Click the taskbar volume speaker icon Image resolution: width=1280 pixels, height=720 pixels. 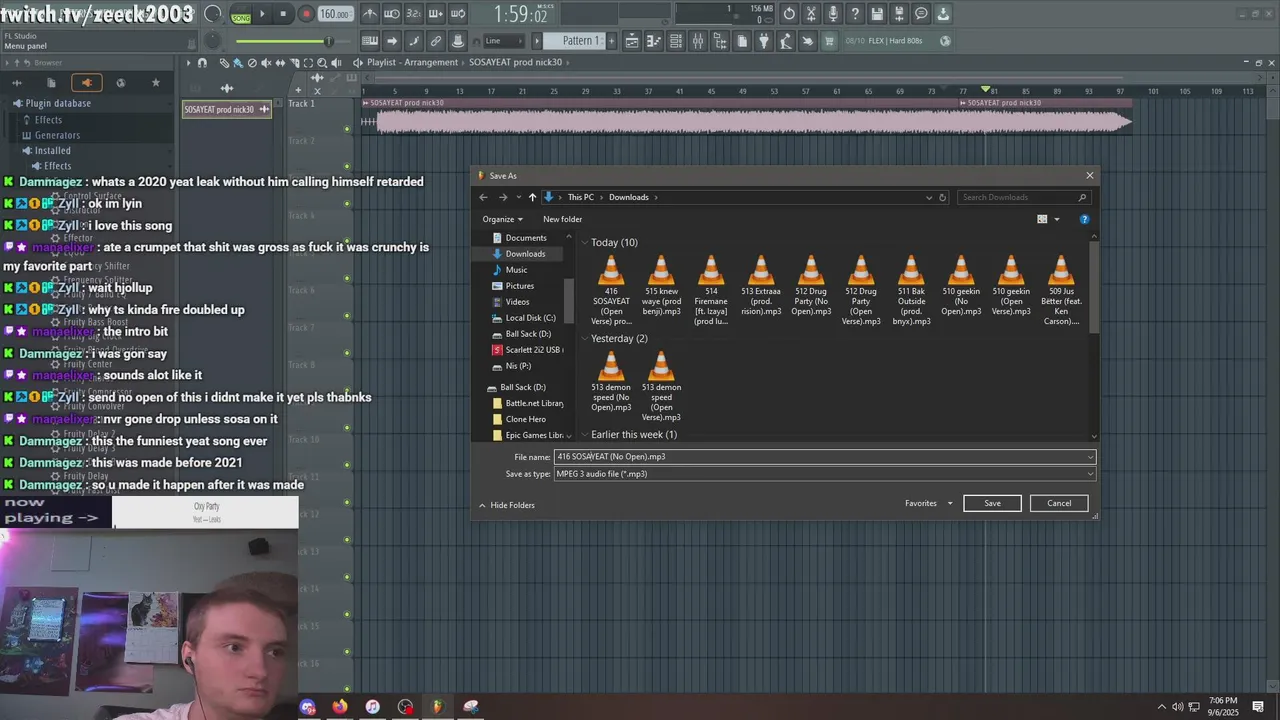coord(1177,707)
